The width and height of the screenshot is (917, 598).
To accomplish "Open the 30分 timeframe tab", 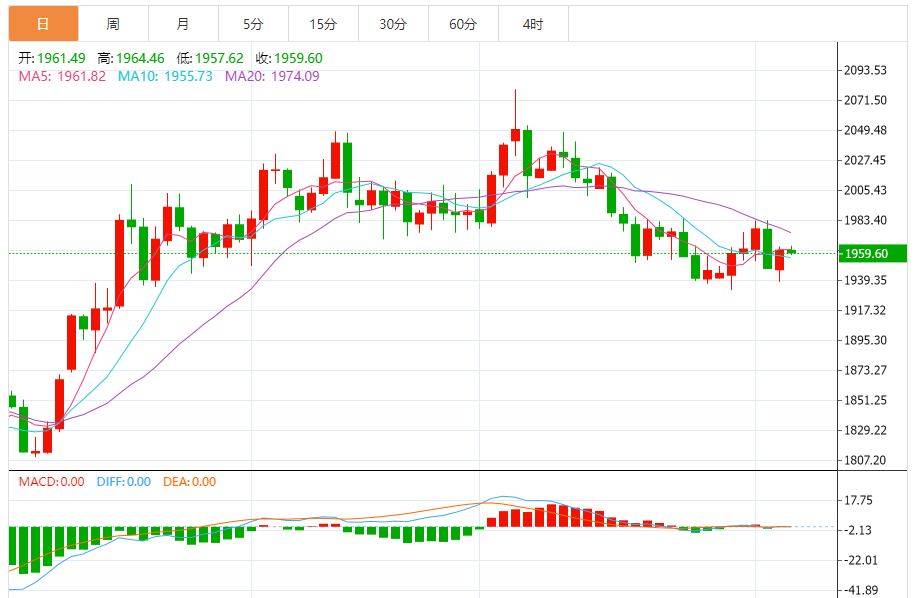I will click(x=394, y=24).
